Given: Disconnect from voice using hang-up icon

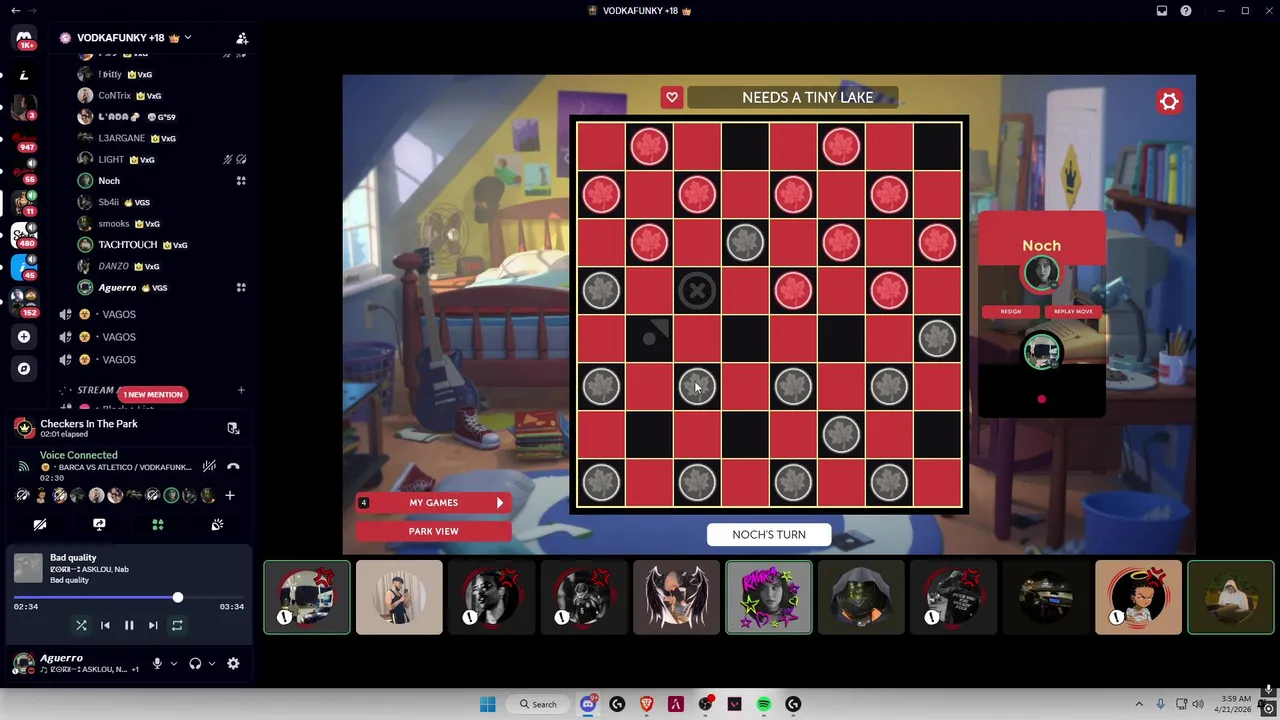Looking at the screenshot, I should click(x=233, y=466).
